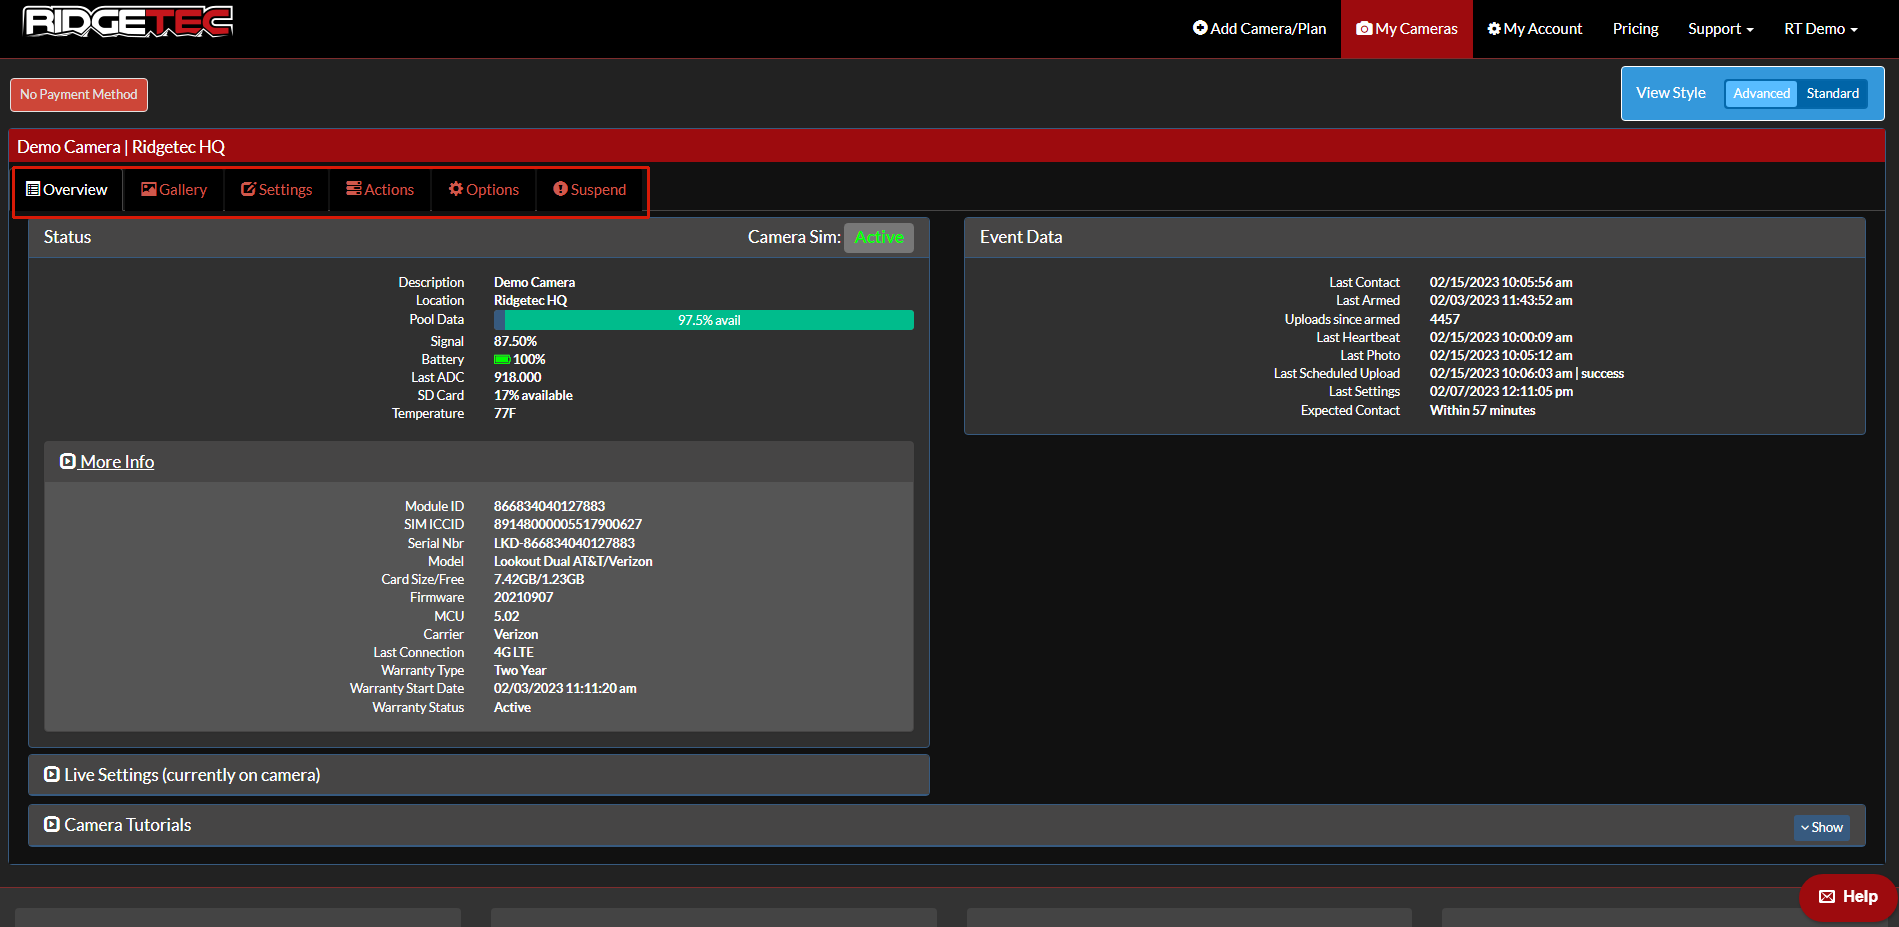Click the Ridgetec logo
Image resolution: width=1899 pixels, height=927 pixels.
tap(128, 22)
